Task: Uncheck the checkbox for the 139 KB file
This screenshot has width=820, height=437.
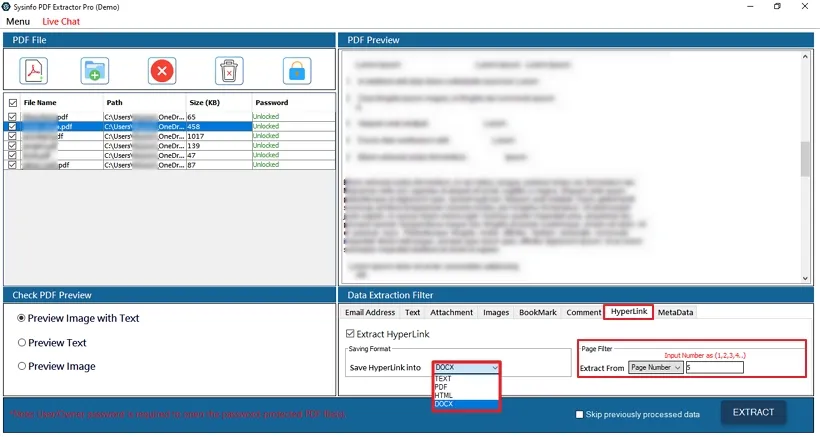Action: [13, 146]
